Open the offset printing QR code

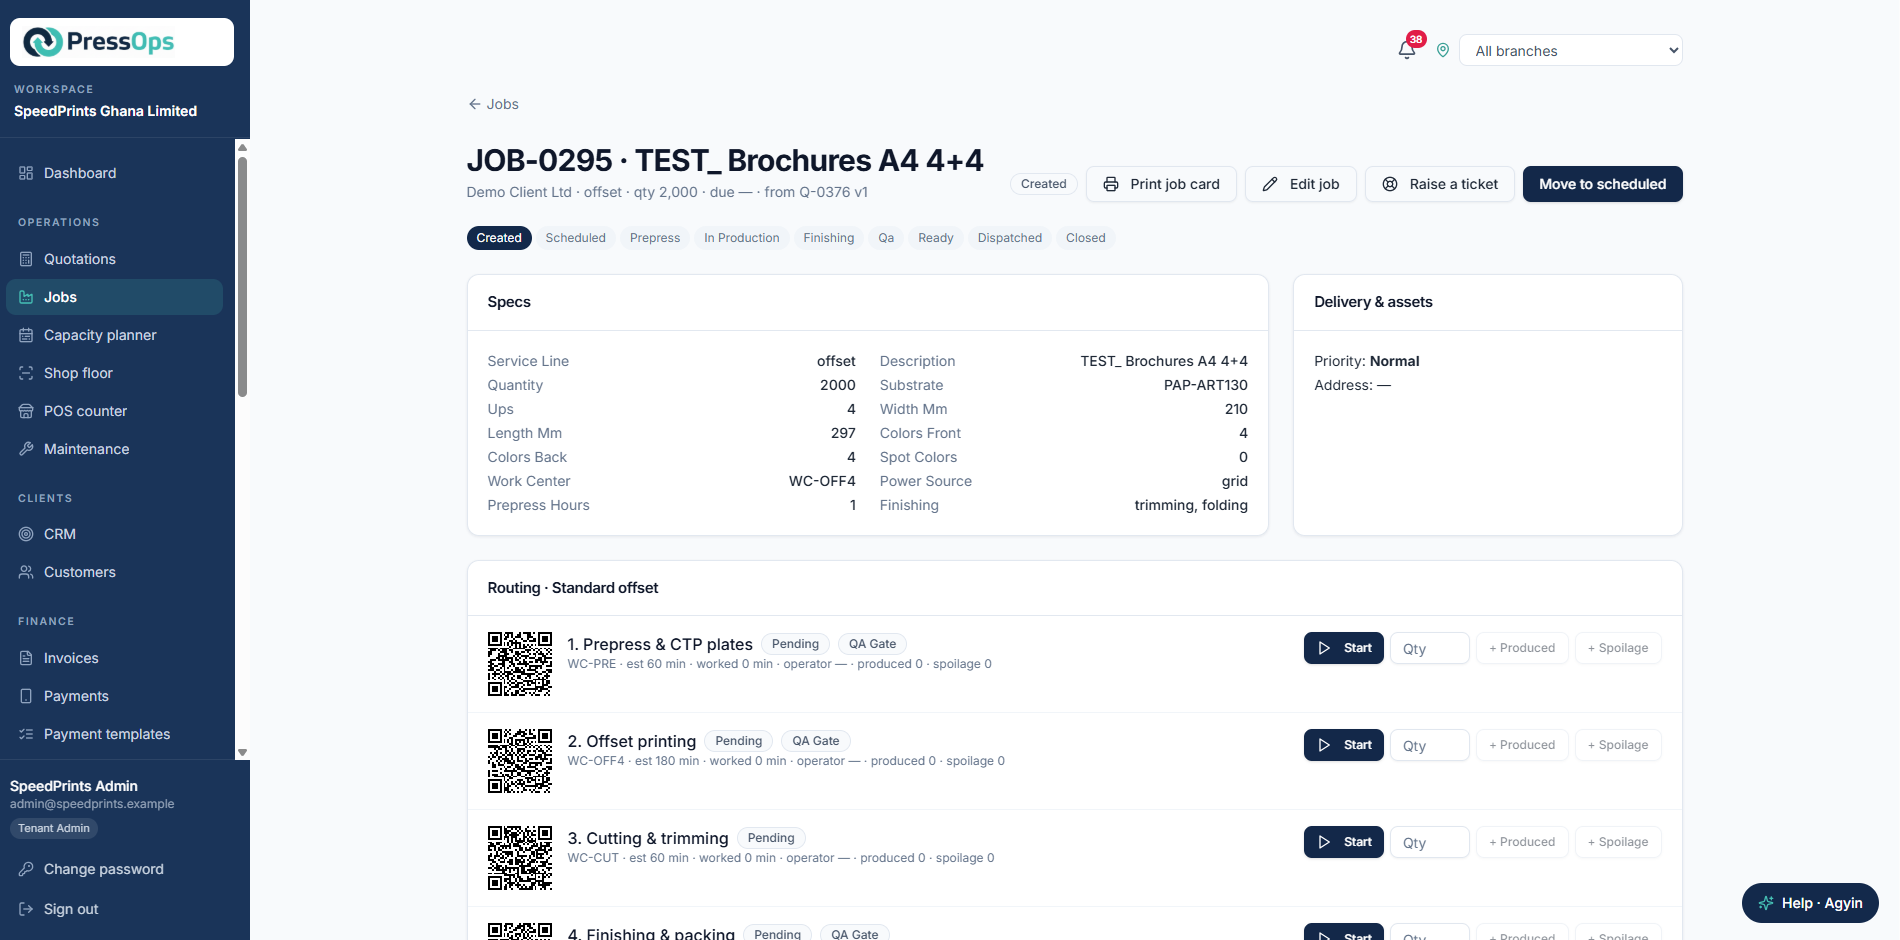tap(520, 761)
